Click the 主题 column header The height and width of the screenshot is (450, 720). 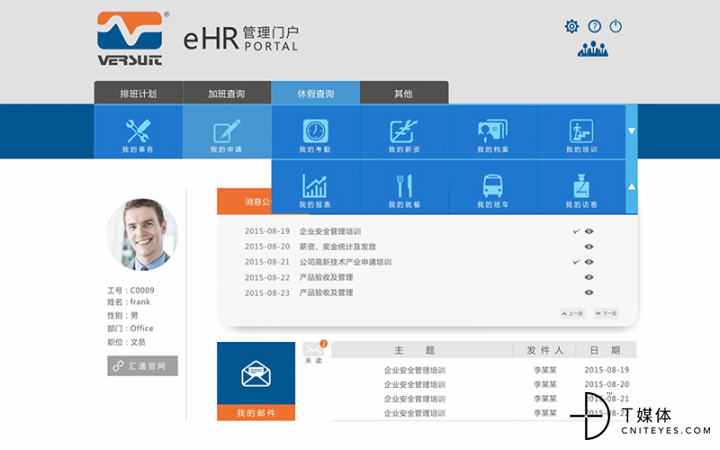[414, 350]
